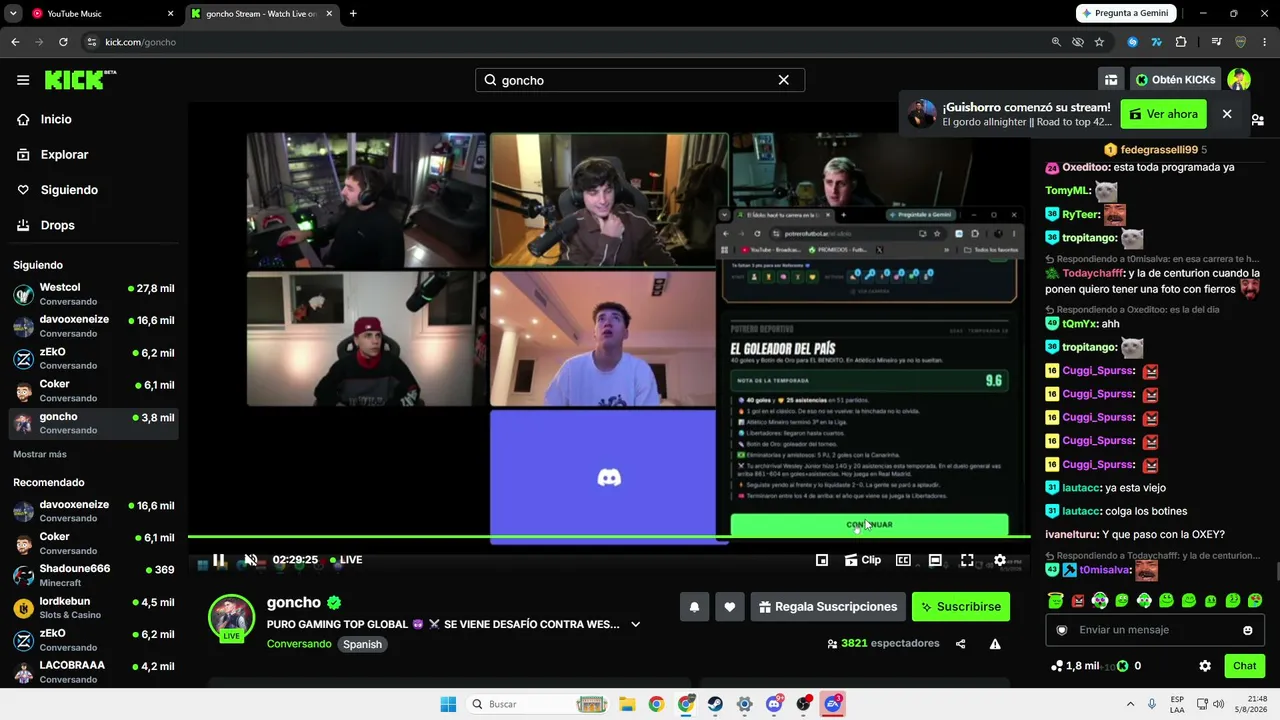Screen dimensions: 1280x720
Task: Open the emoji picker in chat
Action: tap(1248, 630)
